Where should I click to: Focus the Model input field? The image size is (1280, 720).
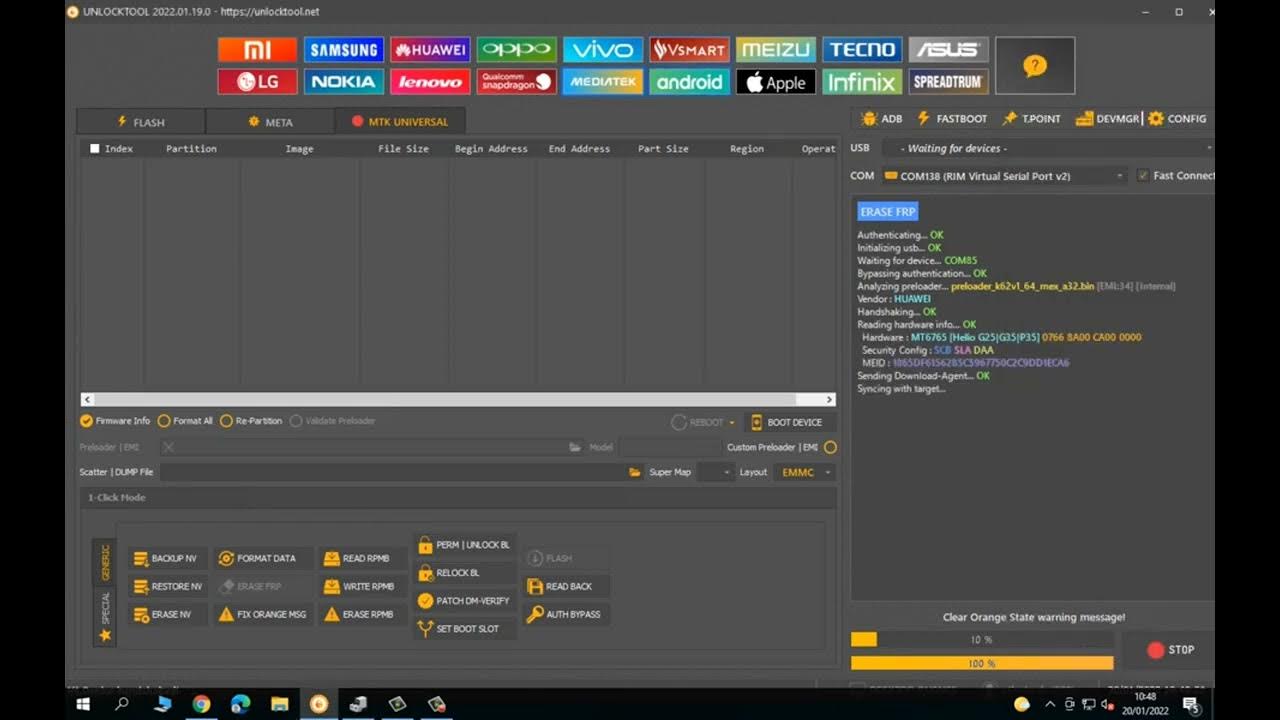[669, 447]
